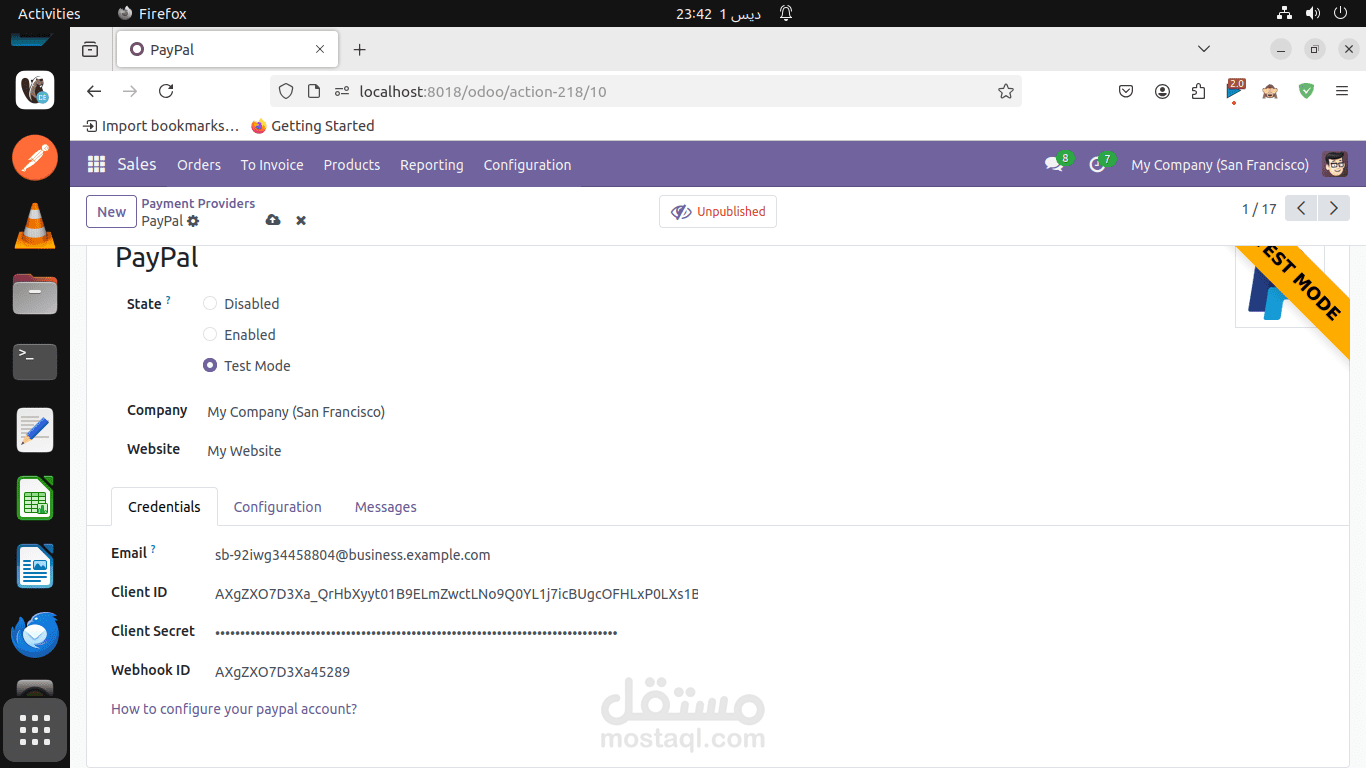The width and height of the screenshot is (1366, 768).
Task: Go to the previous record arrow
Action: pos(1301,208)
